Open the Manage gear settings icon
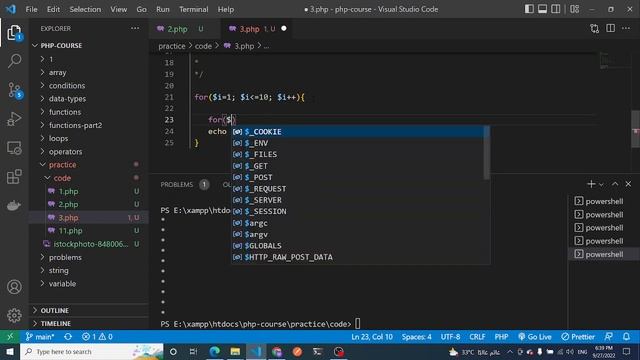The image size is (640, 360). (x=14, y=315)
